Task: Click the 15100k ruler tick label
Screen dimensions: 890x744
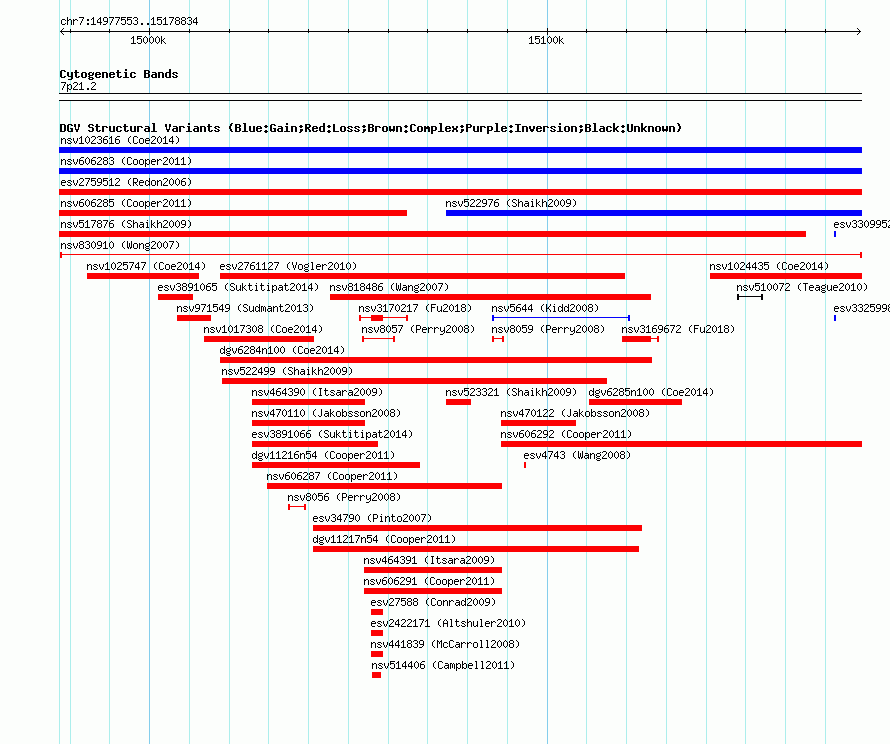Action: click(546, 40)
